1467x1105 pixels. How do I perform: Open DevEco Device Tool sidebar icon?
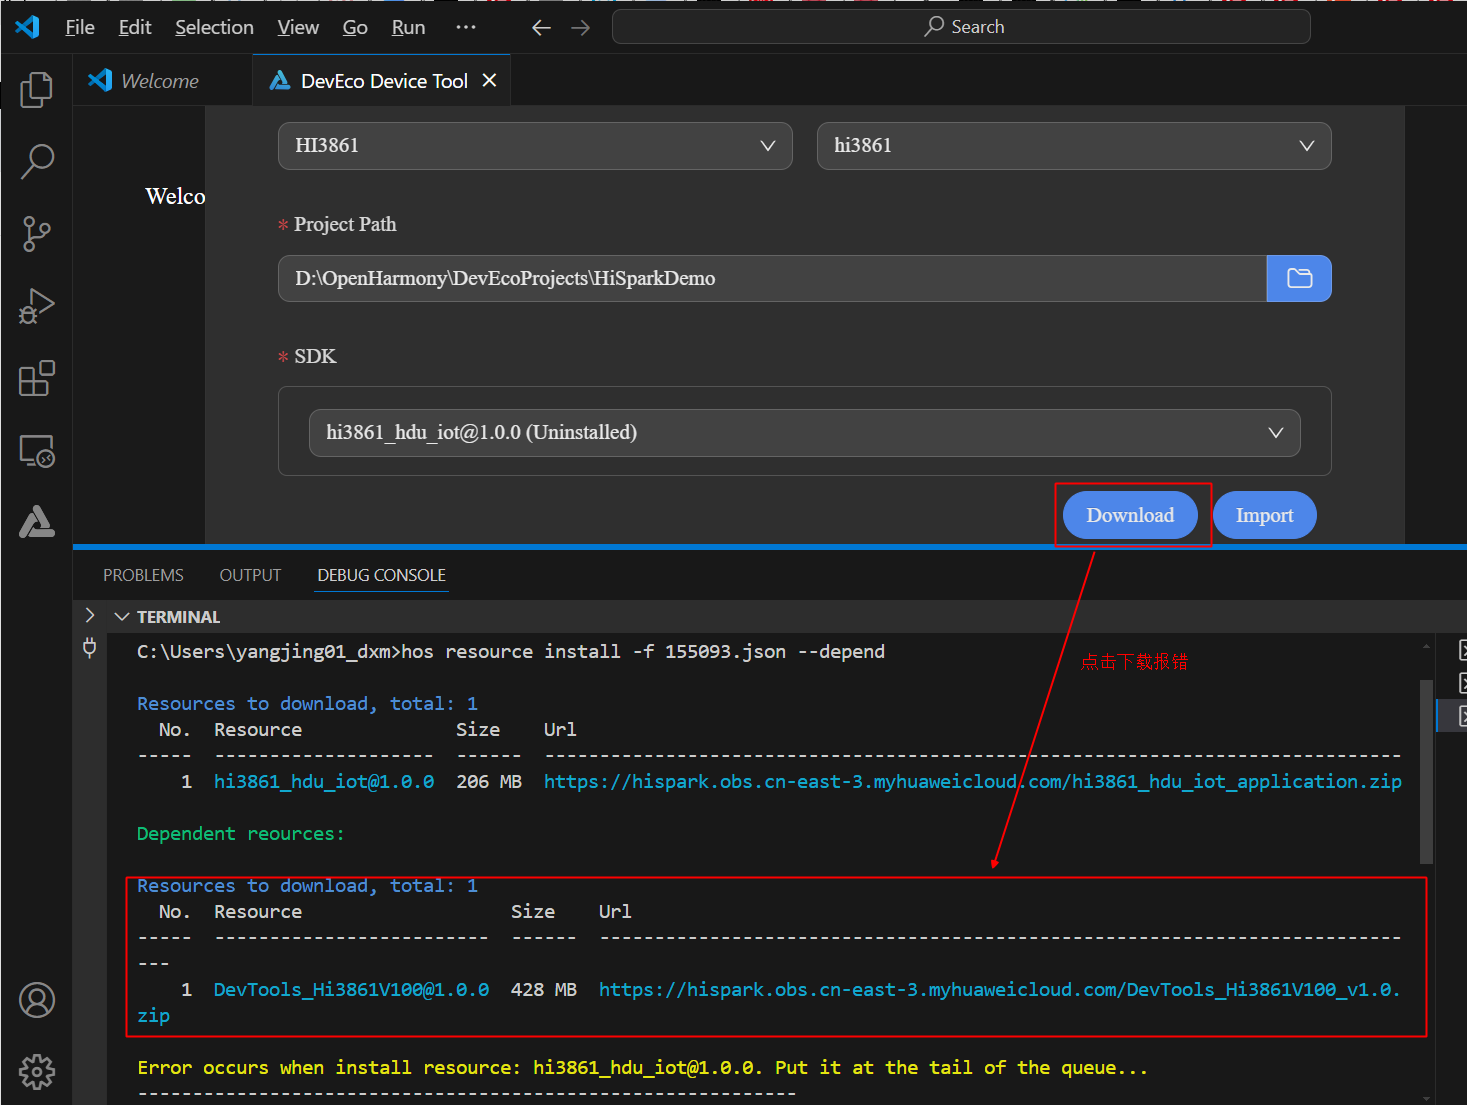pyautogui.click(x=37, y=522)
